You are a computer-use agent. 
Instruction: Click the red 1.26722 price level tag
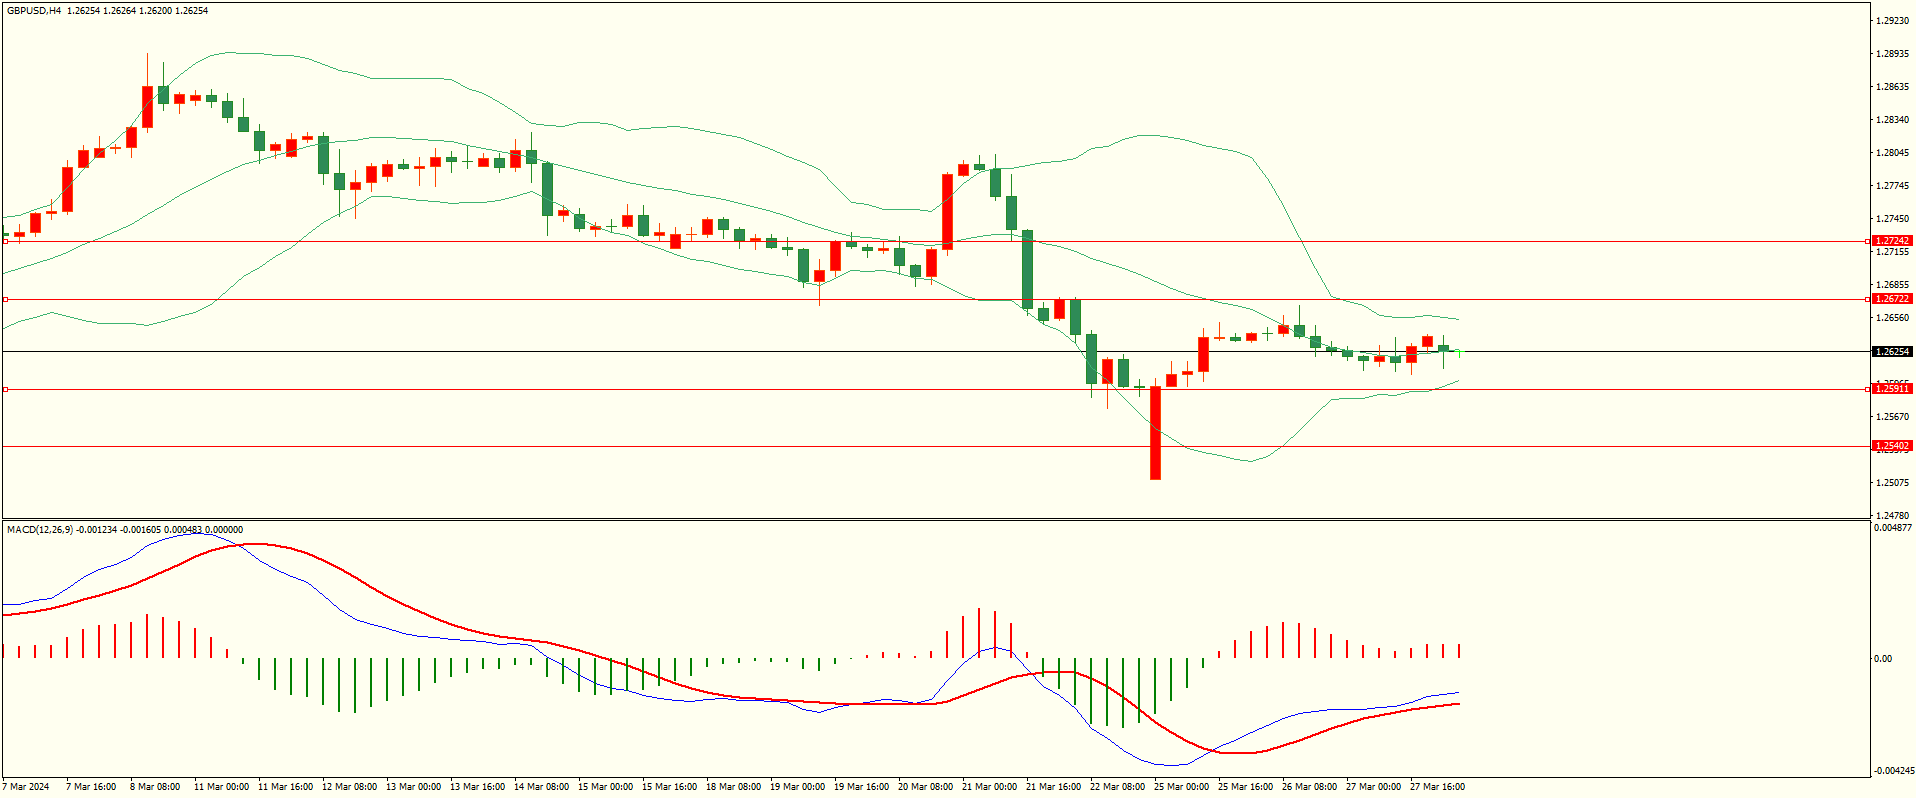point(1892,299)
